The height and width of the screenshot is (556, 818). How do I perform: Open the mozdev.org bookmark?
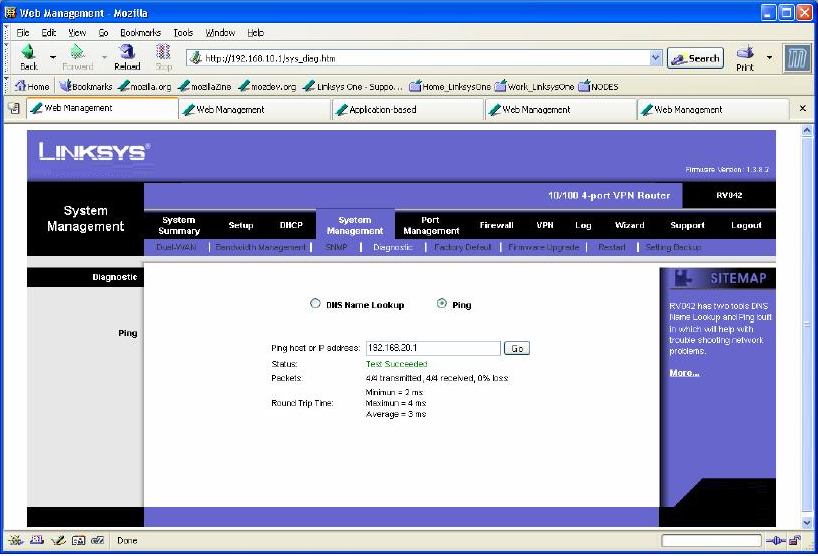[x=267, y=86]
